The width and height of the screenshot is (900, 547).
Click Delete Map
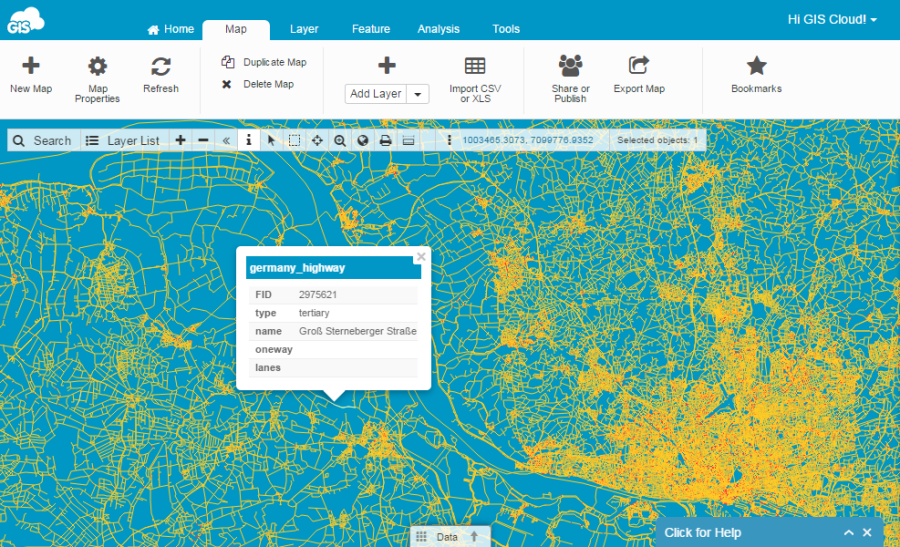(x=258, y=84)
